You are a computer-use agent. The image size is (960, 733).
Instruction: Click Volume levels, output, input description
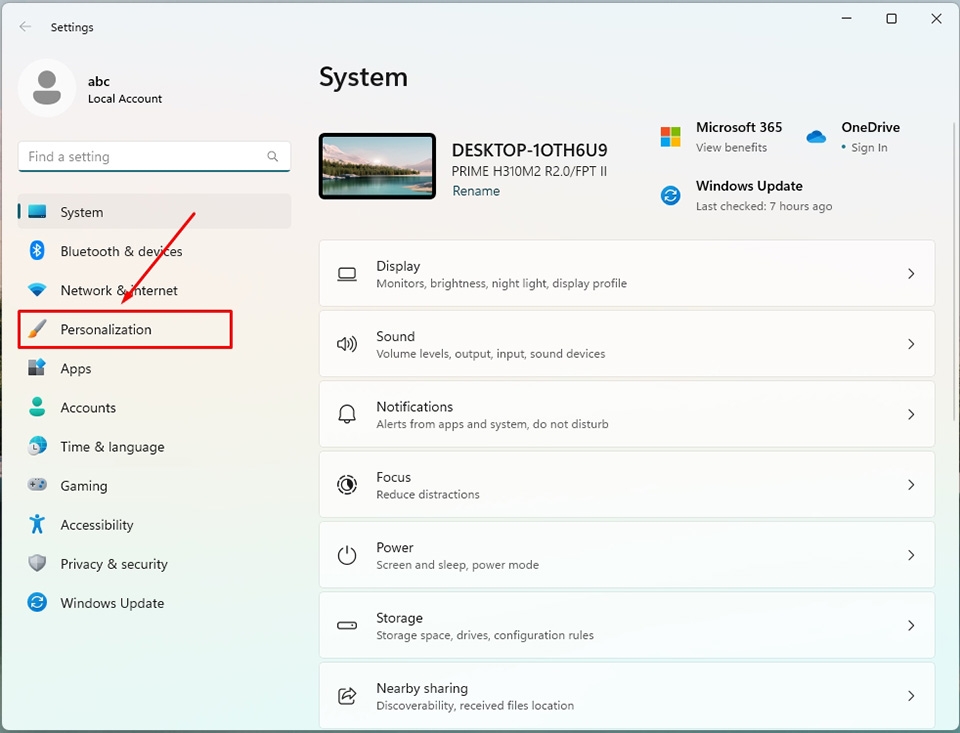click(490, 354)
